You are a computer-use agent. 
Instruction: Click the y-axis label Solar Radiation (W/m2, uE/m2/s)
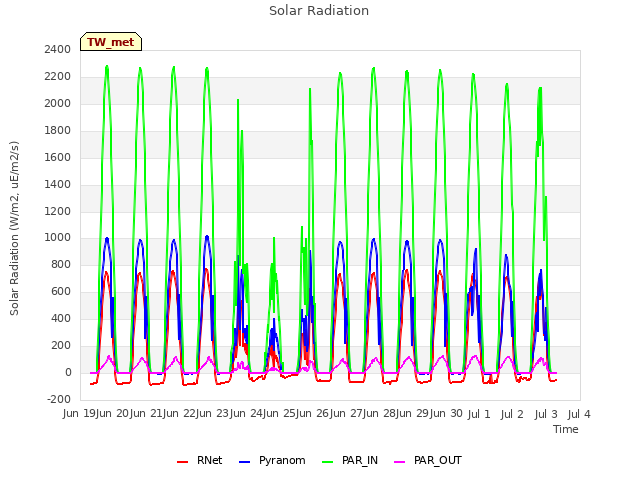(x=14, y=228)
